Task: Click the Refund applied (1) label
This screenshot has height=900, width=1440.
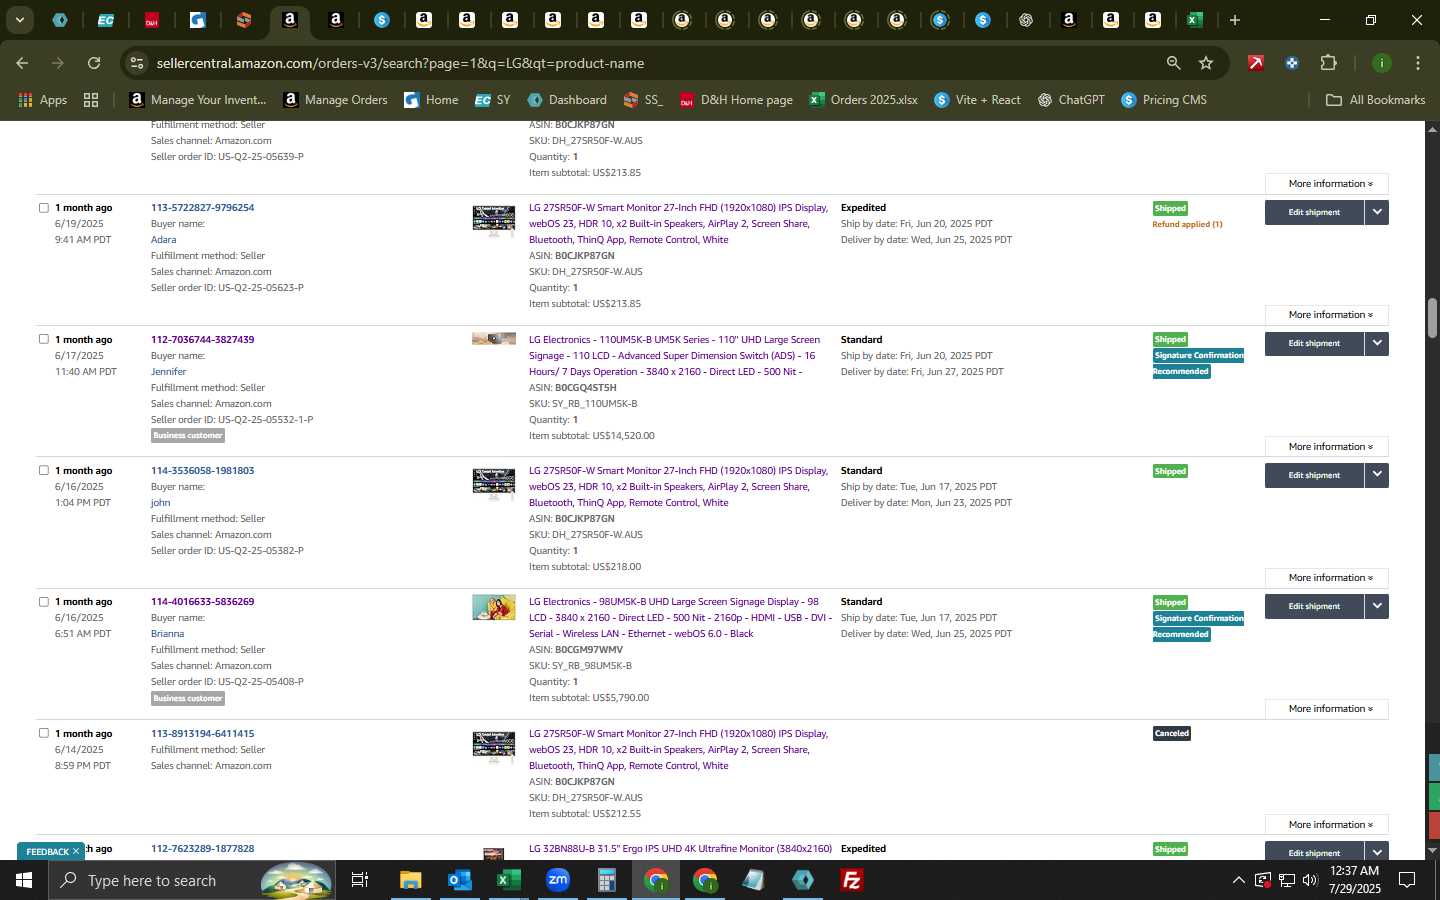Action: (x=1187, y=224)
